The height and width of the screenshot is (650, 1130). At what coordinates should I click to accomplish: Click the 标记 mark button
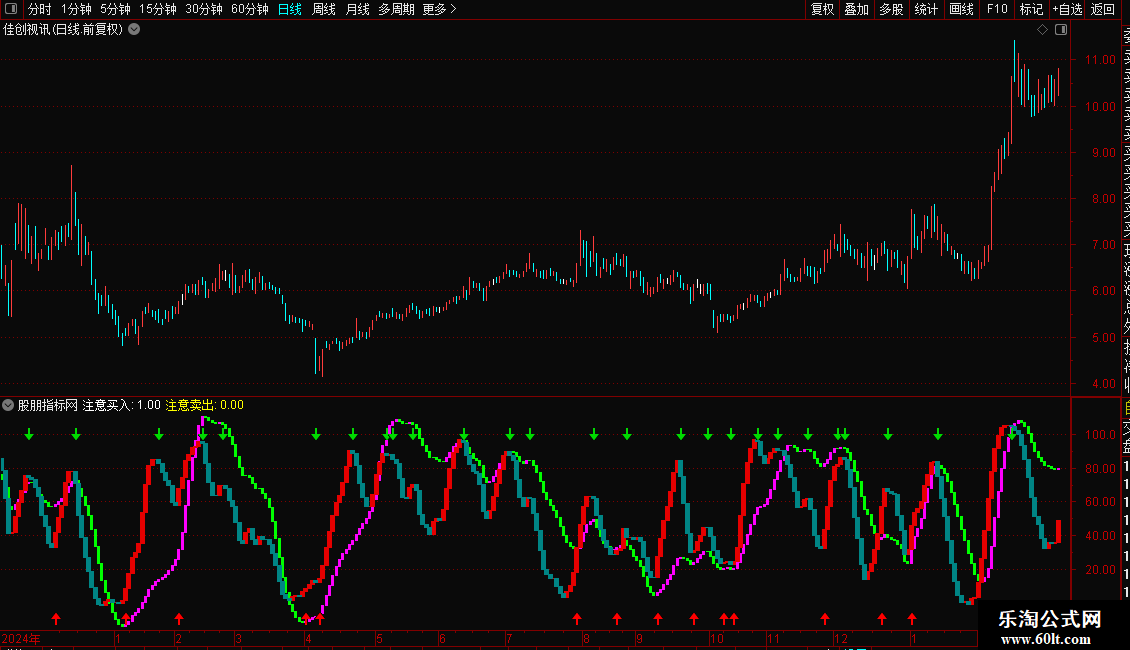pos(1031,9)
